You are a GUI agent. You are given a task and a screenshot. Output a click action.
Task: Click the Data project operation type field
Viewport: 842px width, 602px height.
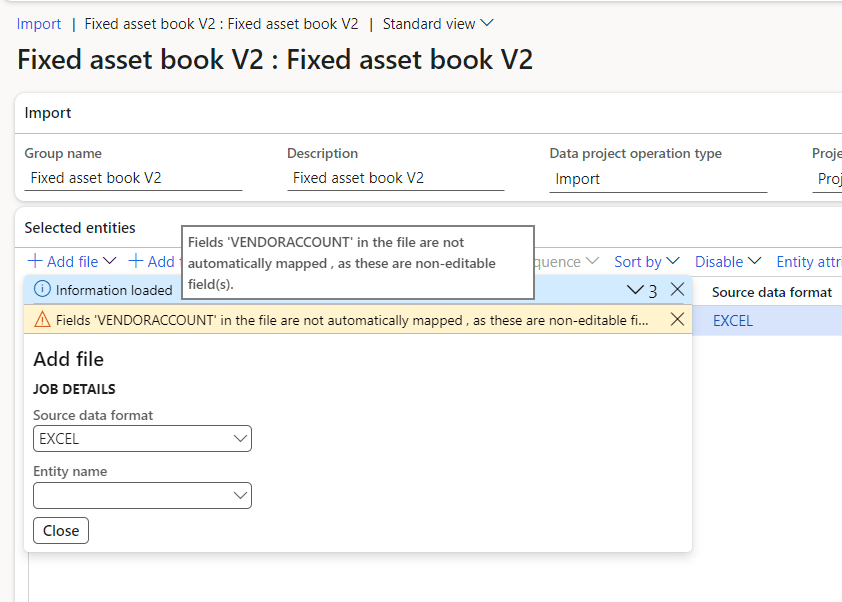click(657, 179)
